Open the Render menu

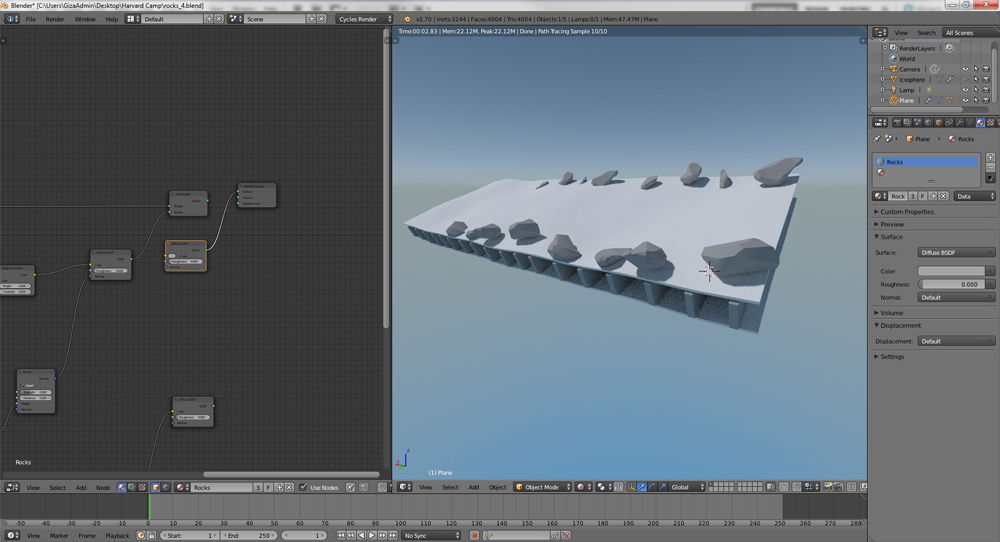click(x=55, y=19)
